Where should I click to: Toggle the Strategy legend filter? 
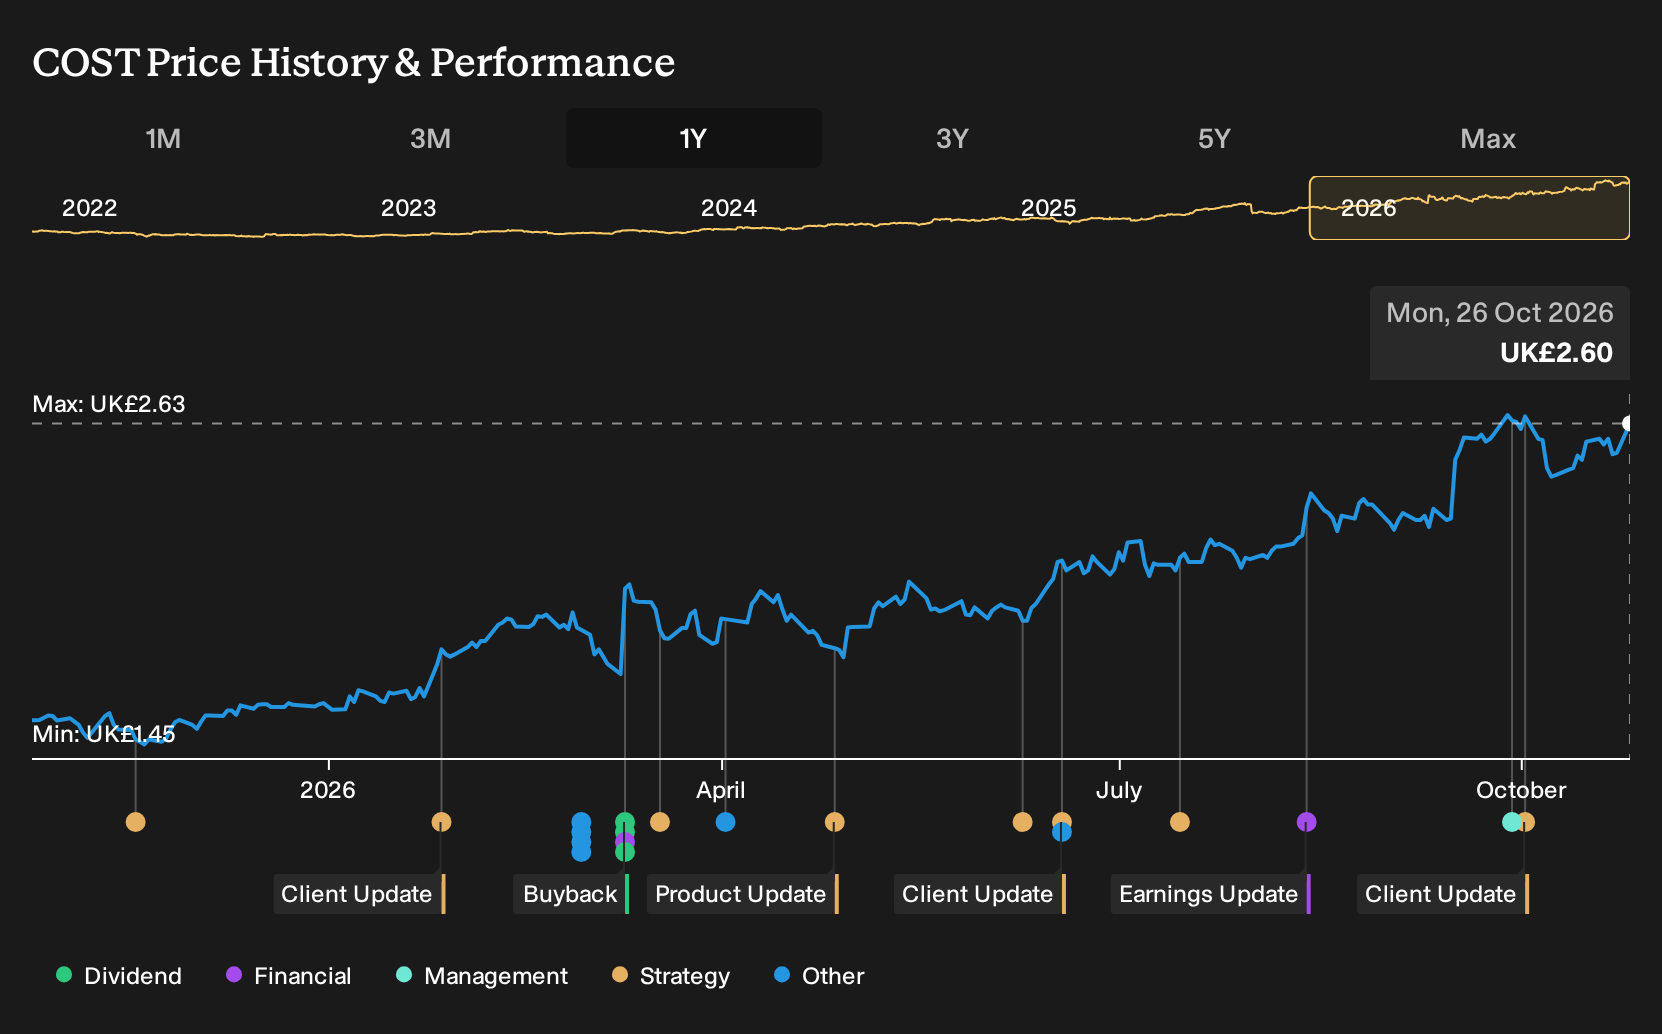click(671, 976)
